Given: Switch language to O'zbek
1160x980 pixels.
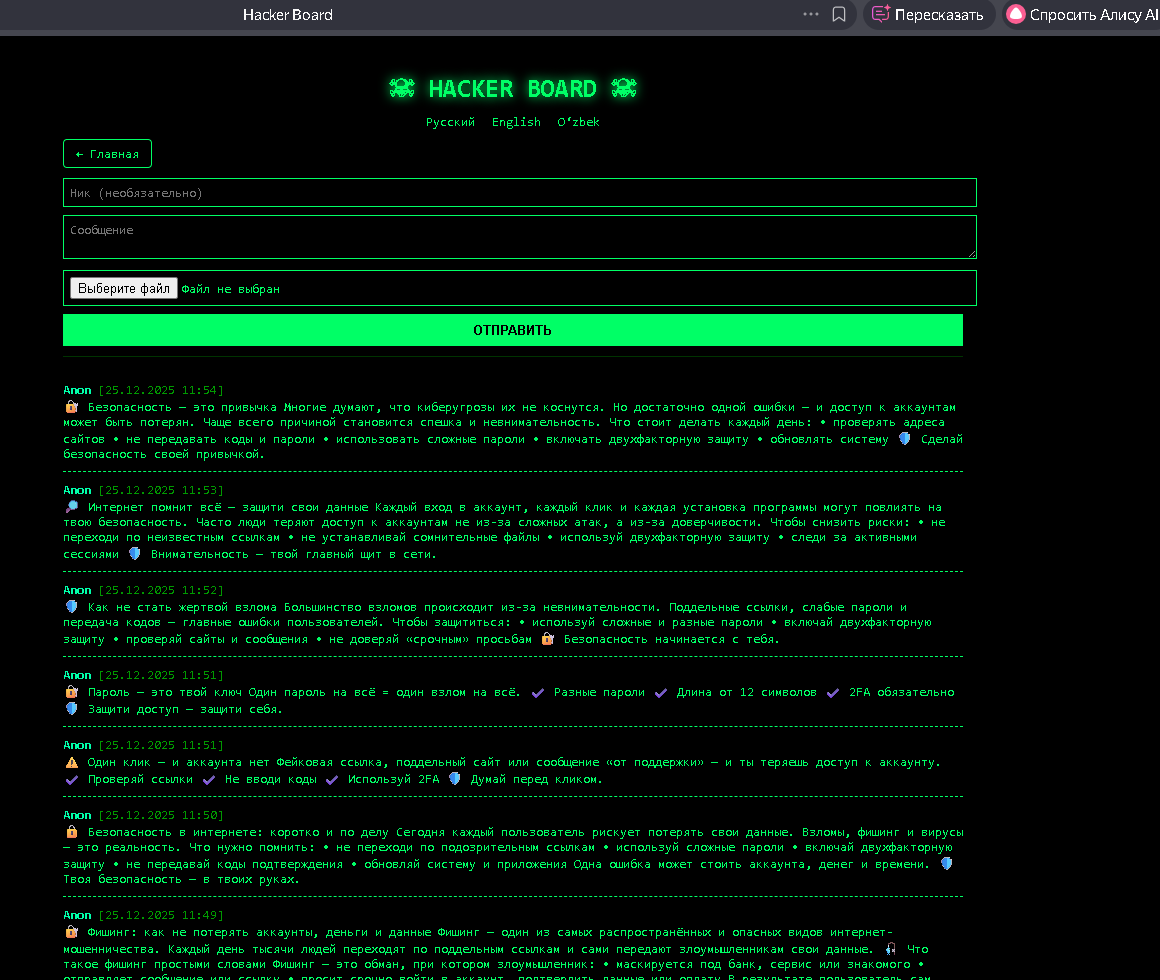Looking at the screenshot, I should [578, 122].
